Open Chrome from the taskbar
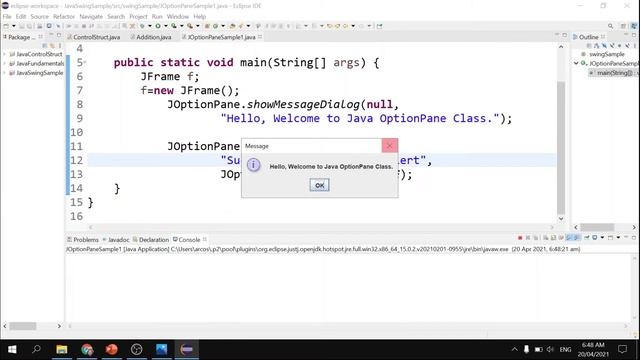640x360 pixels. click(87, 349)
